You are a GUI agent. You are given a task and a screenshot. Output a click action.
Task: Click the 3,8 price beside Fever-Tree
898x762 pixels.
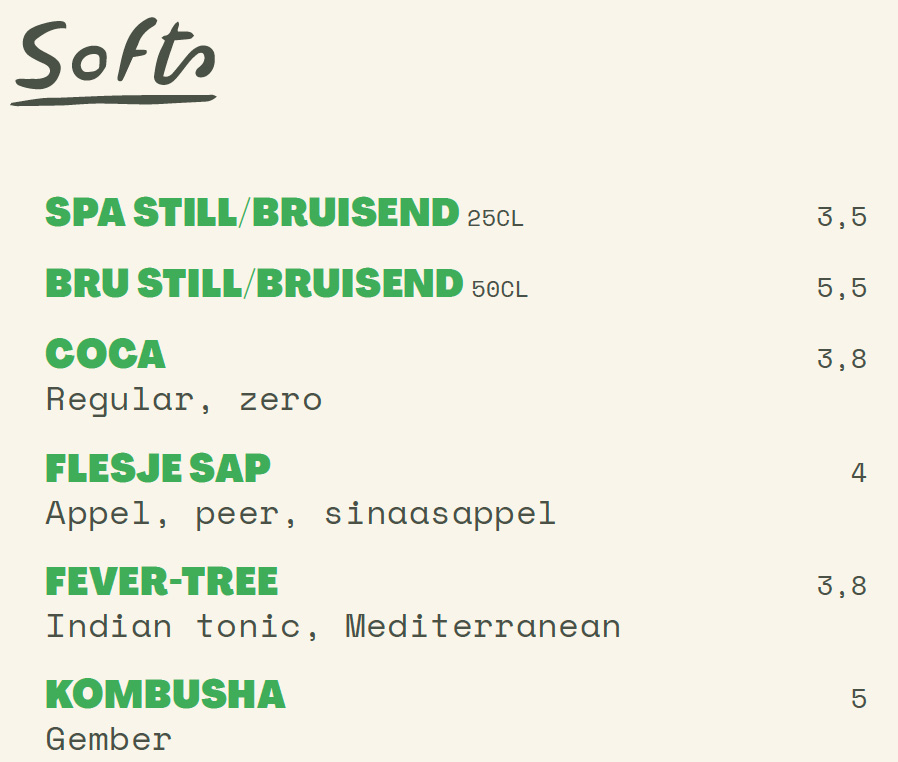(842, 586)
